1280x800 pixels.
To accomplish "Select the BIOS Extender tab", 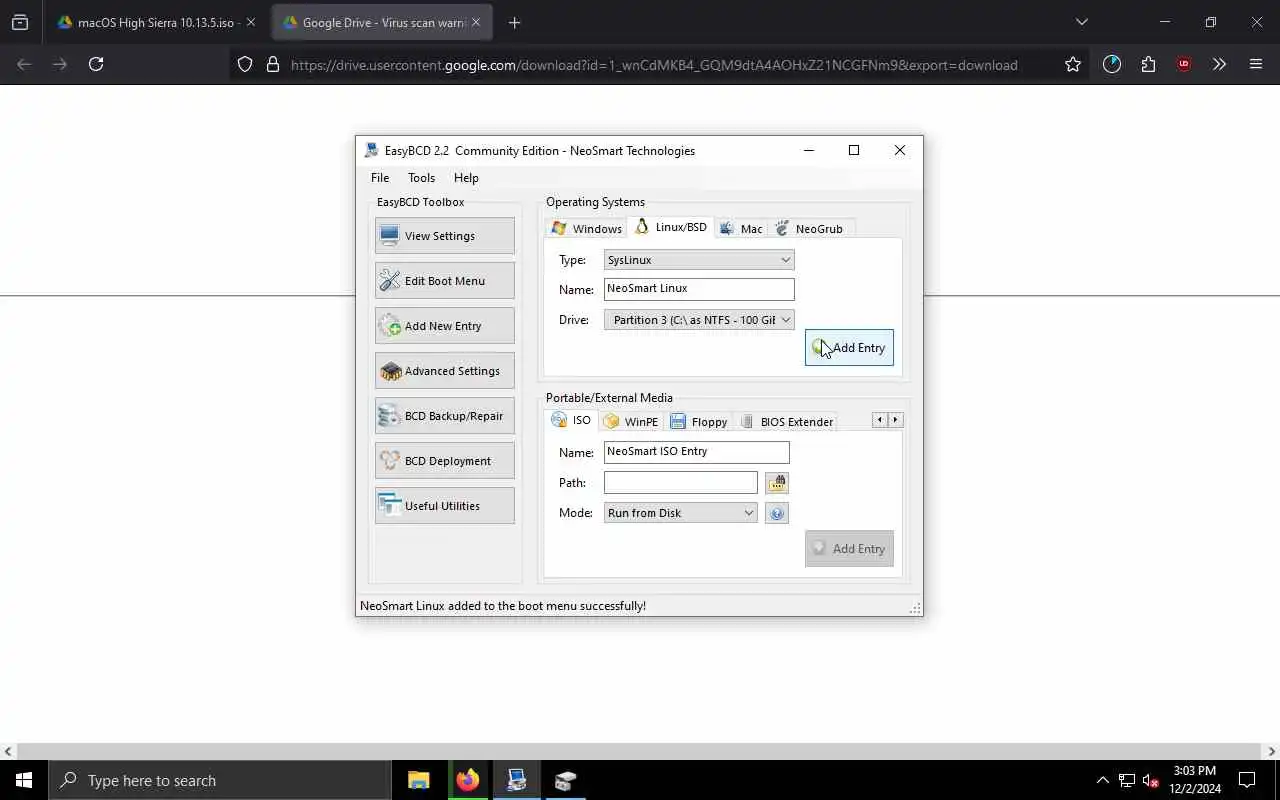I will click(786, 422).
